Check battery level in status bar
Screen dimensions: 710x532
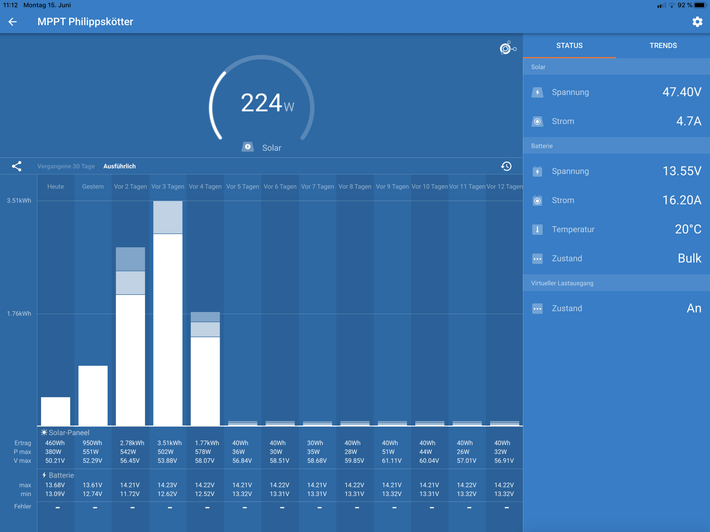coord(700,5)
